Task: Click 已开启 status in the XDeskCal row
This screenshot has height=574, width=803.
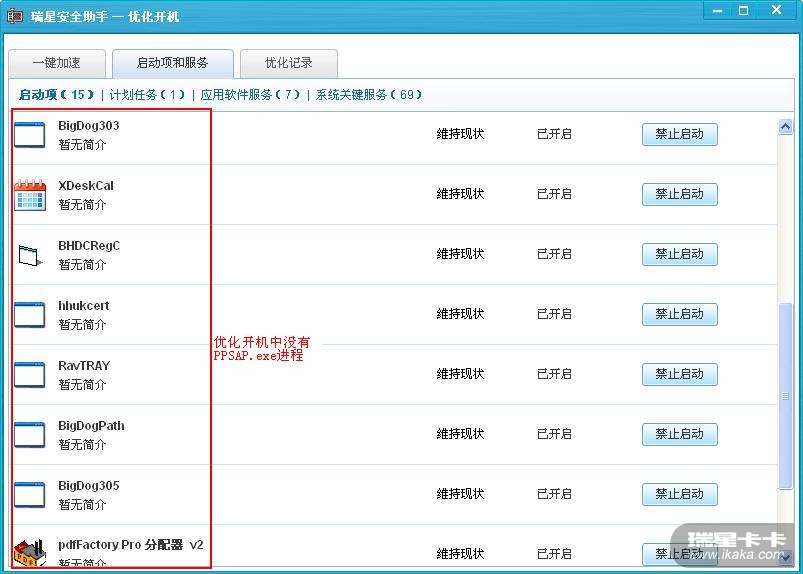Action: [x=554, y=194]
